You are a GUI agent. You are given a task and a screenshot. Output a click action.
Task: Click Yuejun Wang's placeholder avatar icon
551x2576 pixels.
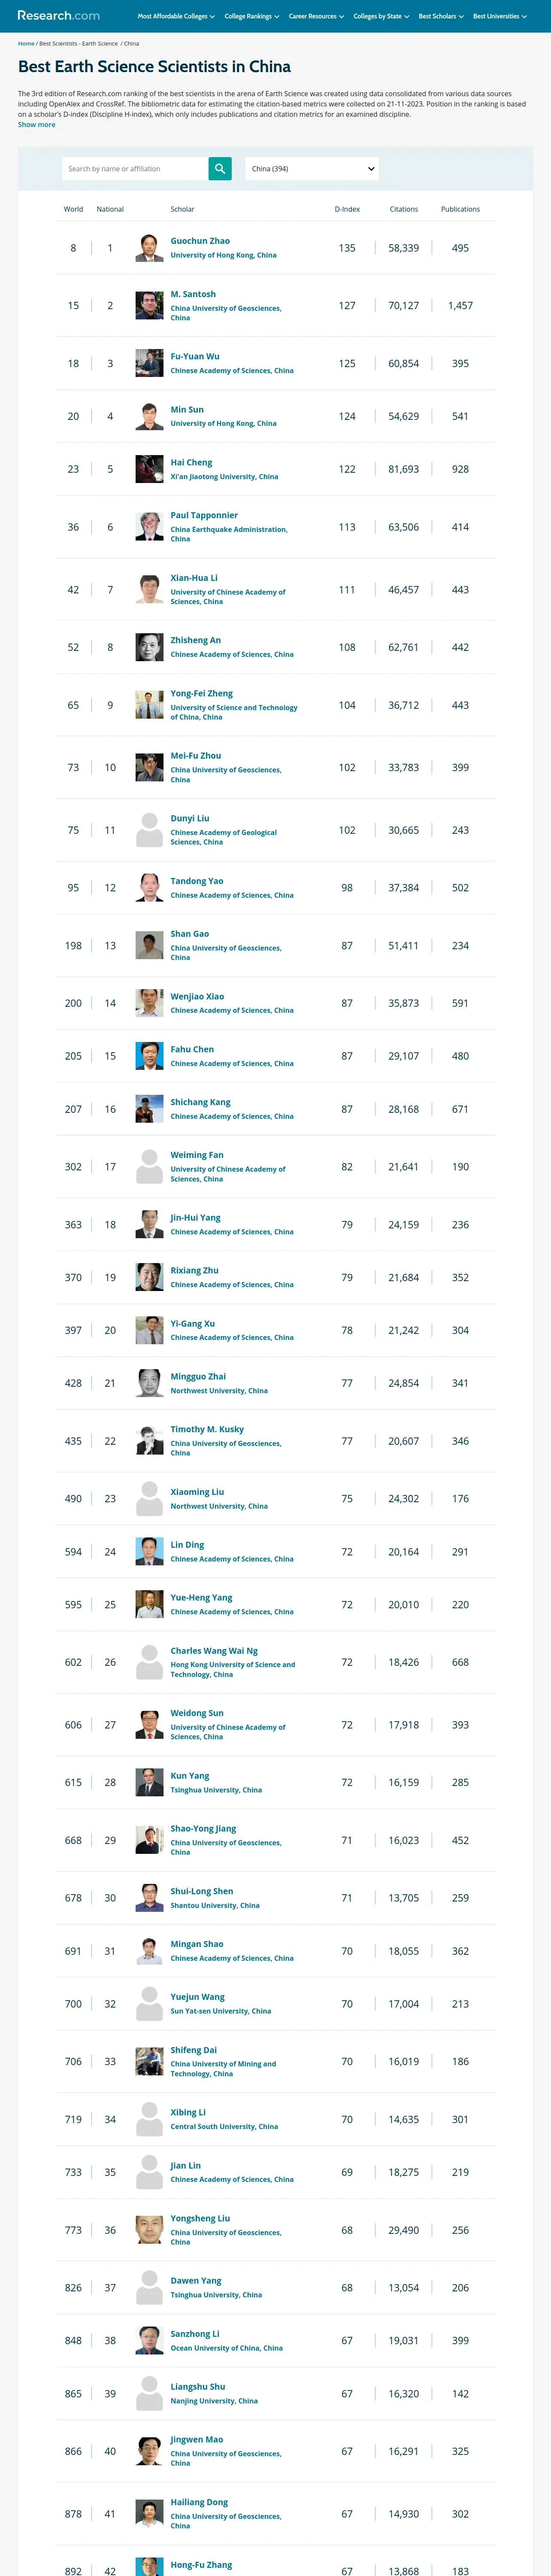(149, 2004)
